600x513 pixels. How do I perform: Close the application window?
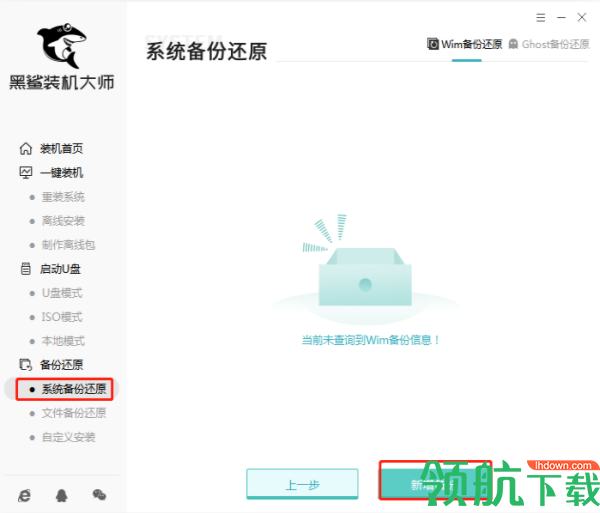coord(582,17)
